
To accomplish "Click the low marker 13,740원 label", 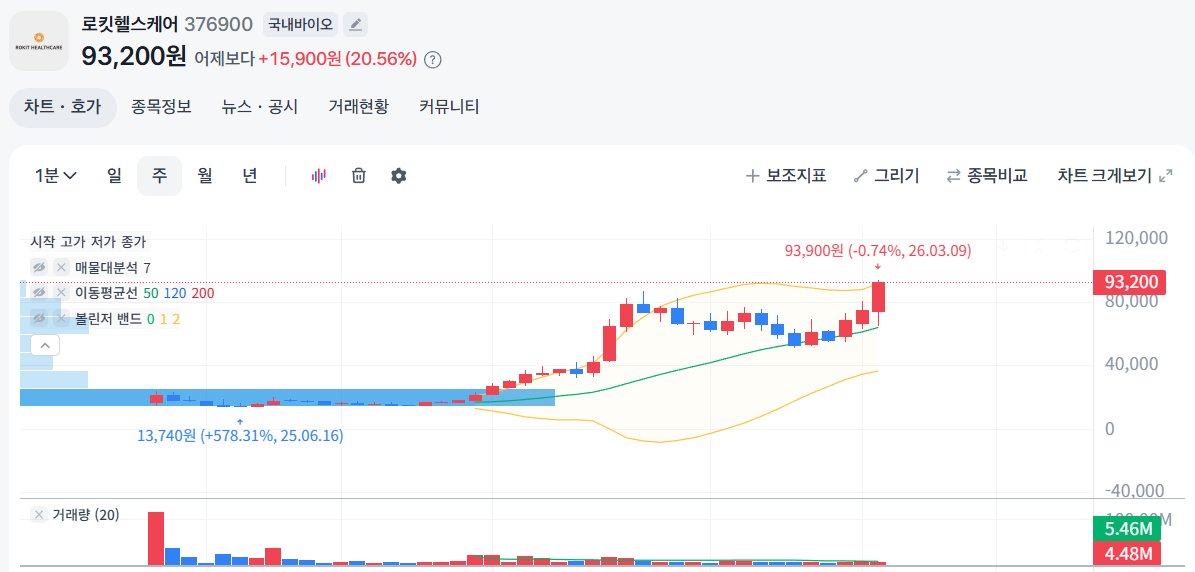I will [x=240, y=436].
